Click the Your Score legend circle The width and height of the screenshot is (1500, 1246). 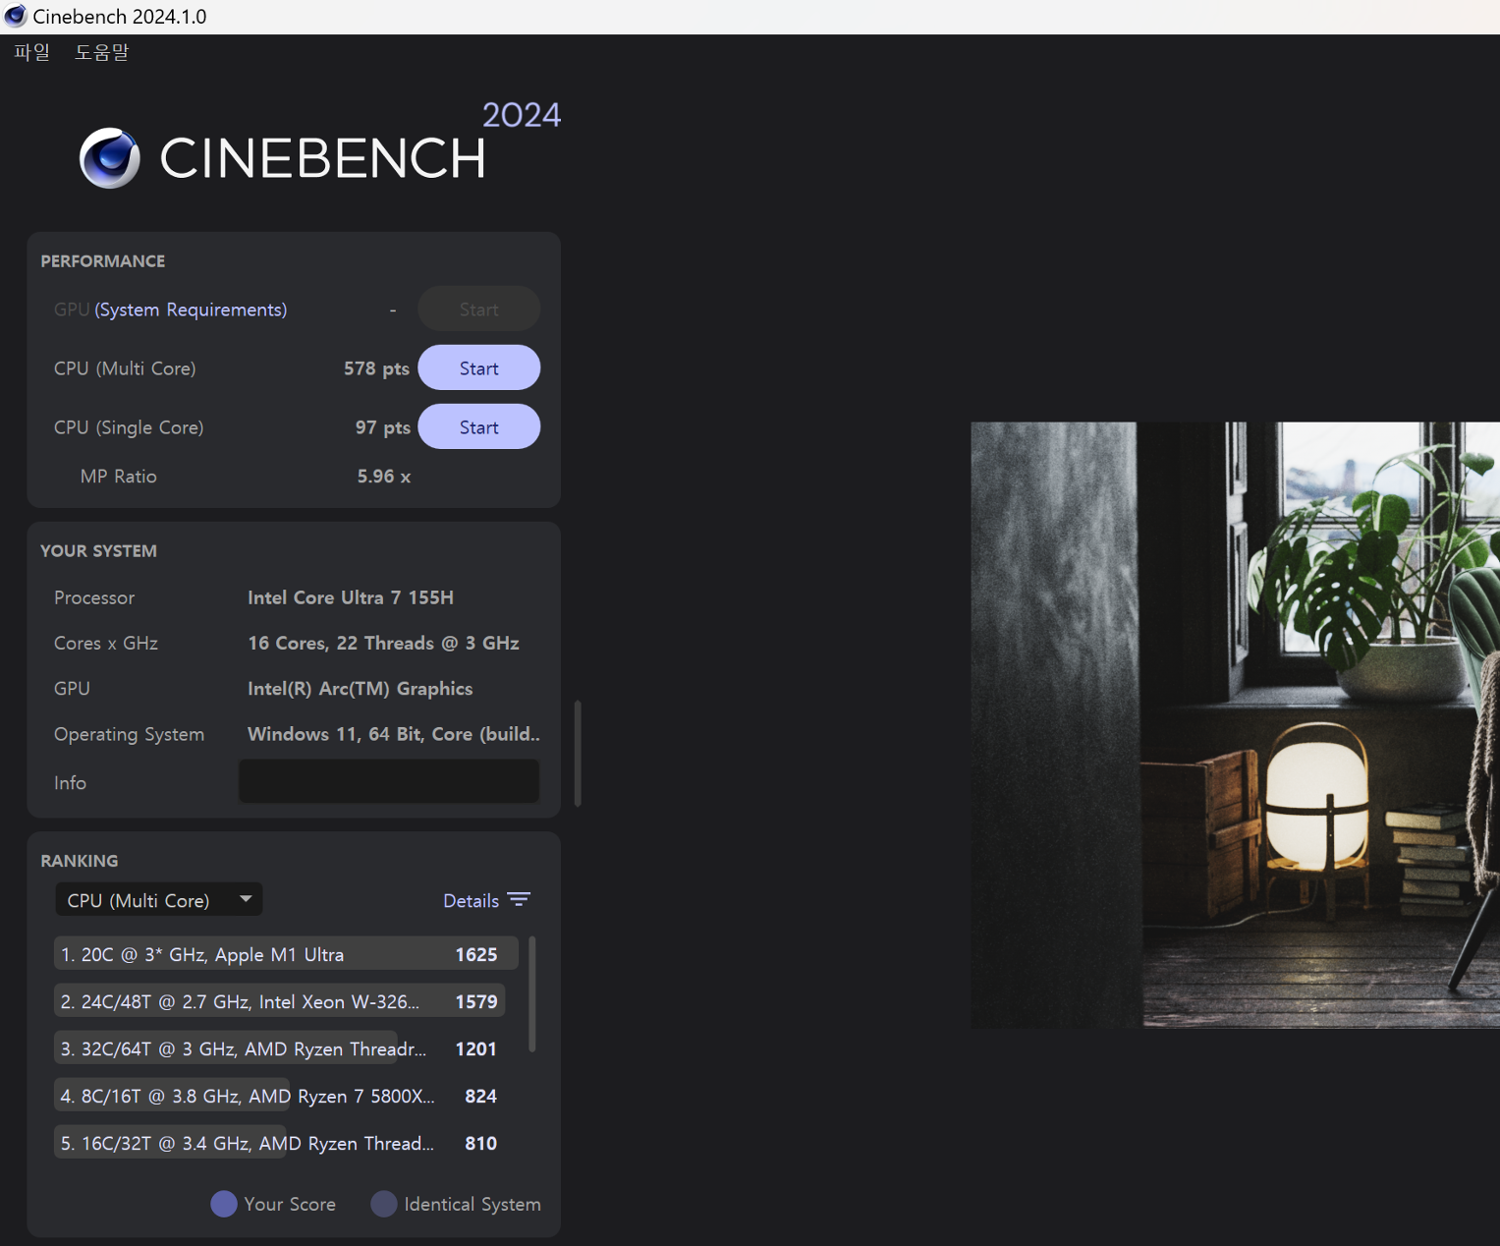(x=224, y=1204)
